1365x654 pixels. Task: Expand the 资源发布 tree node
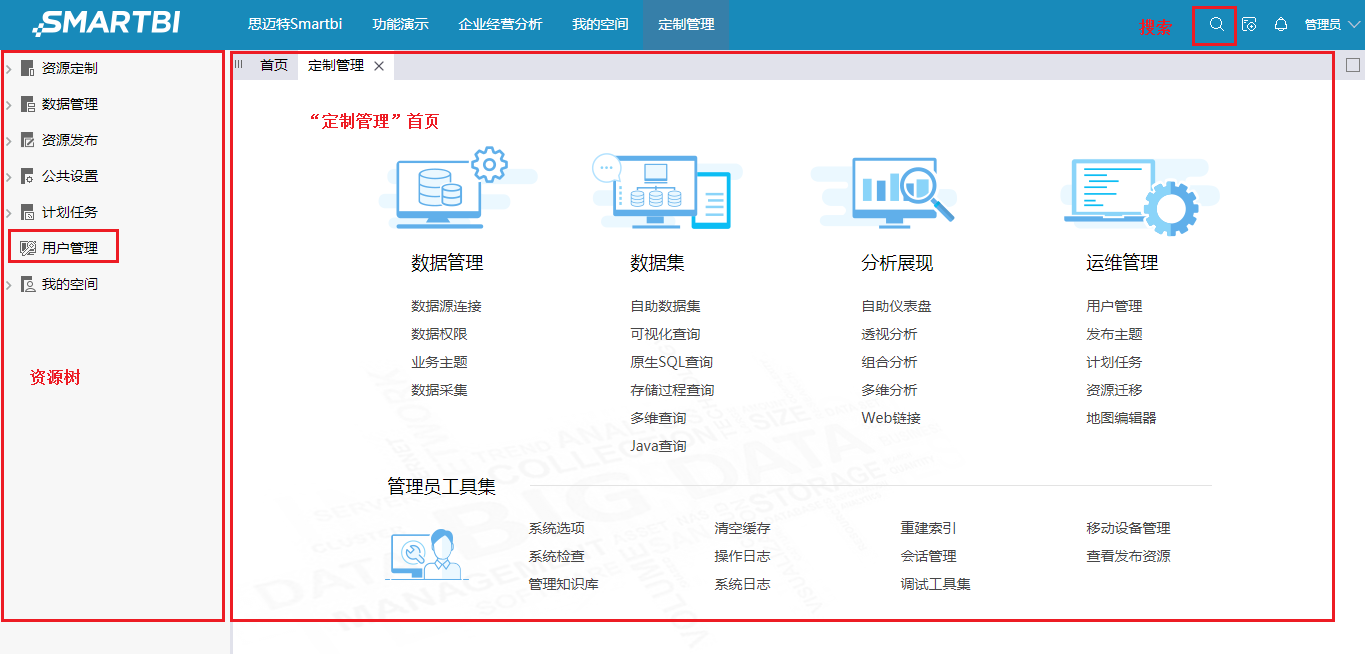pyautogui.click(x=9, y=141)
